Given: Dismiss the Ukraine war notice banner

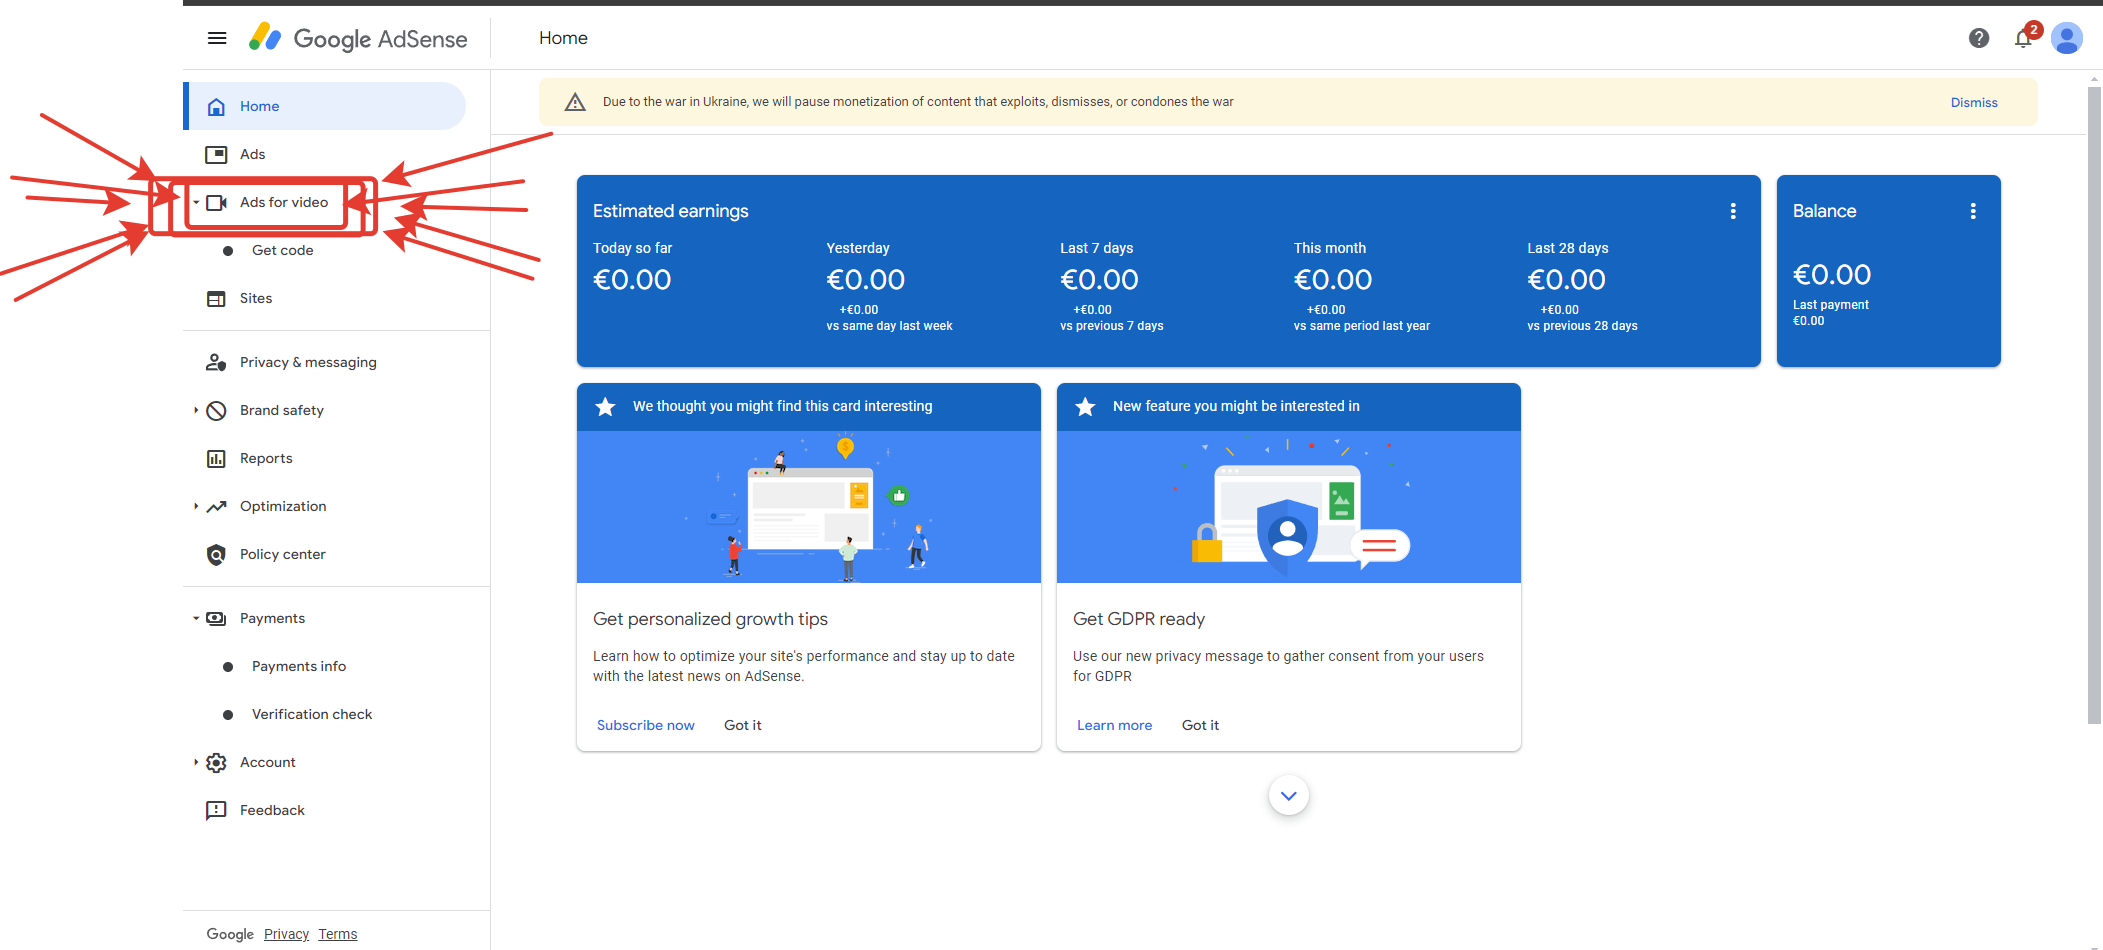Looking at the screenshot, I should point(1974,103).
